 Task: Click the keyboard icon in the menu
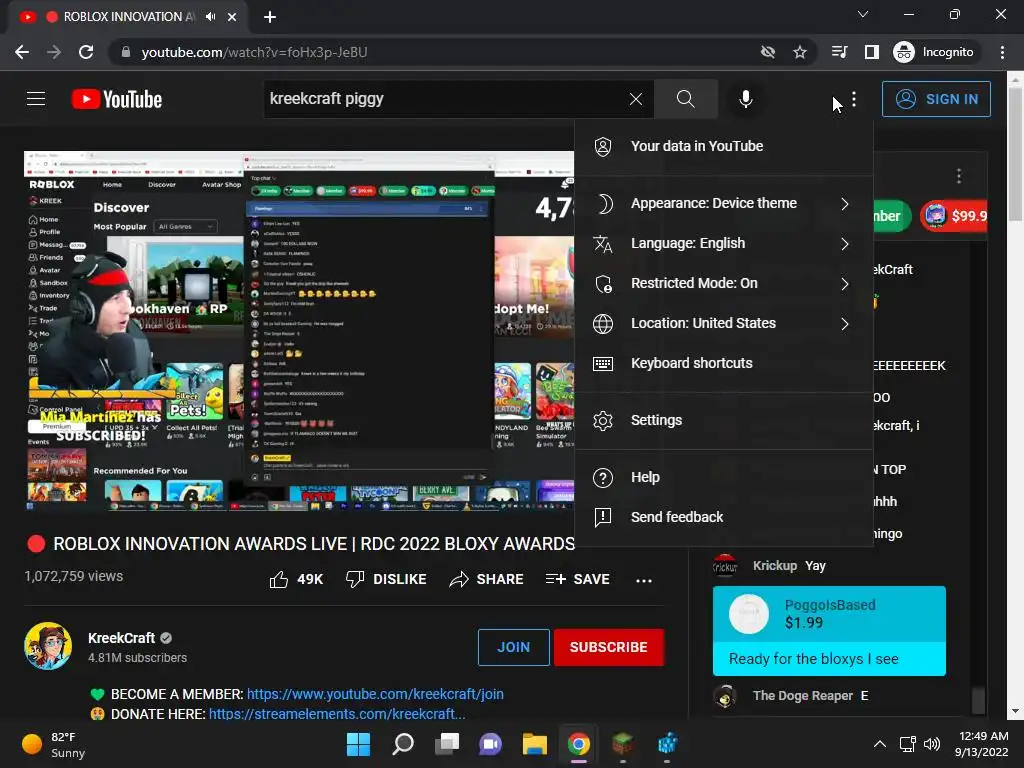(x=603, y=364)
